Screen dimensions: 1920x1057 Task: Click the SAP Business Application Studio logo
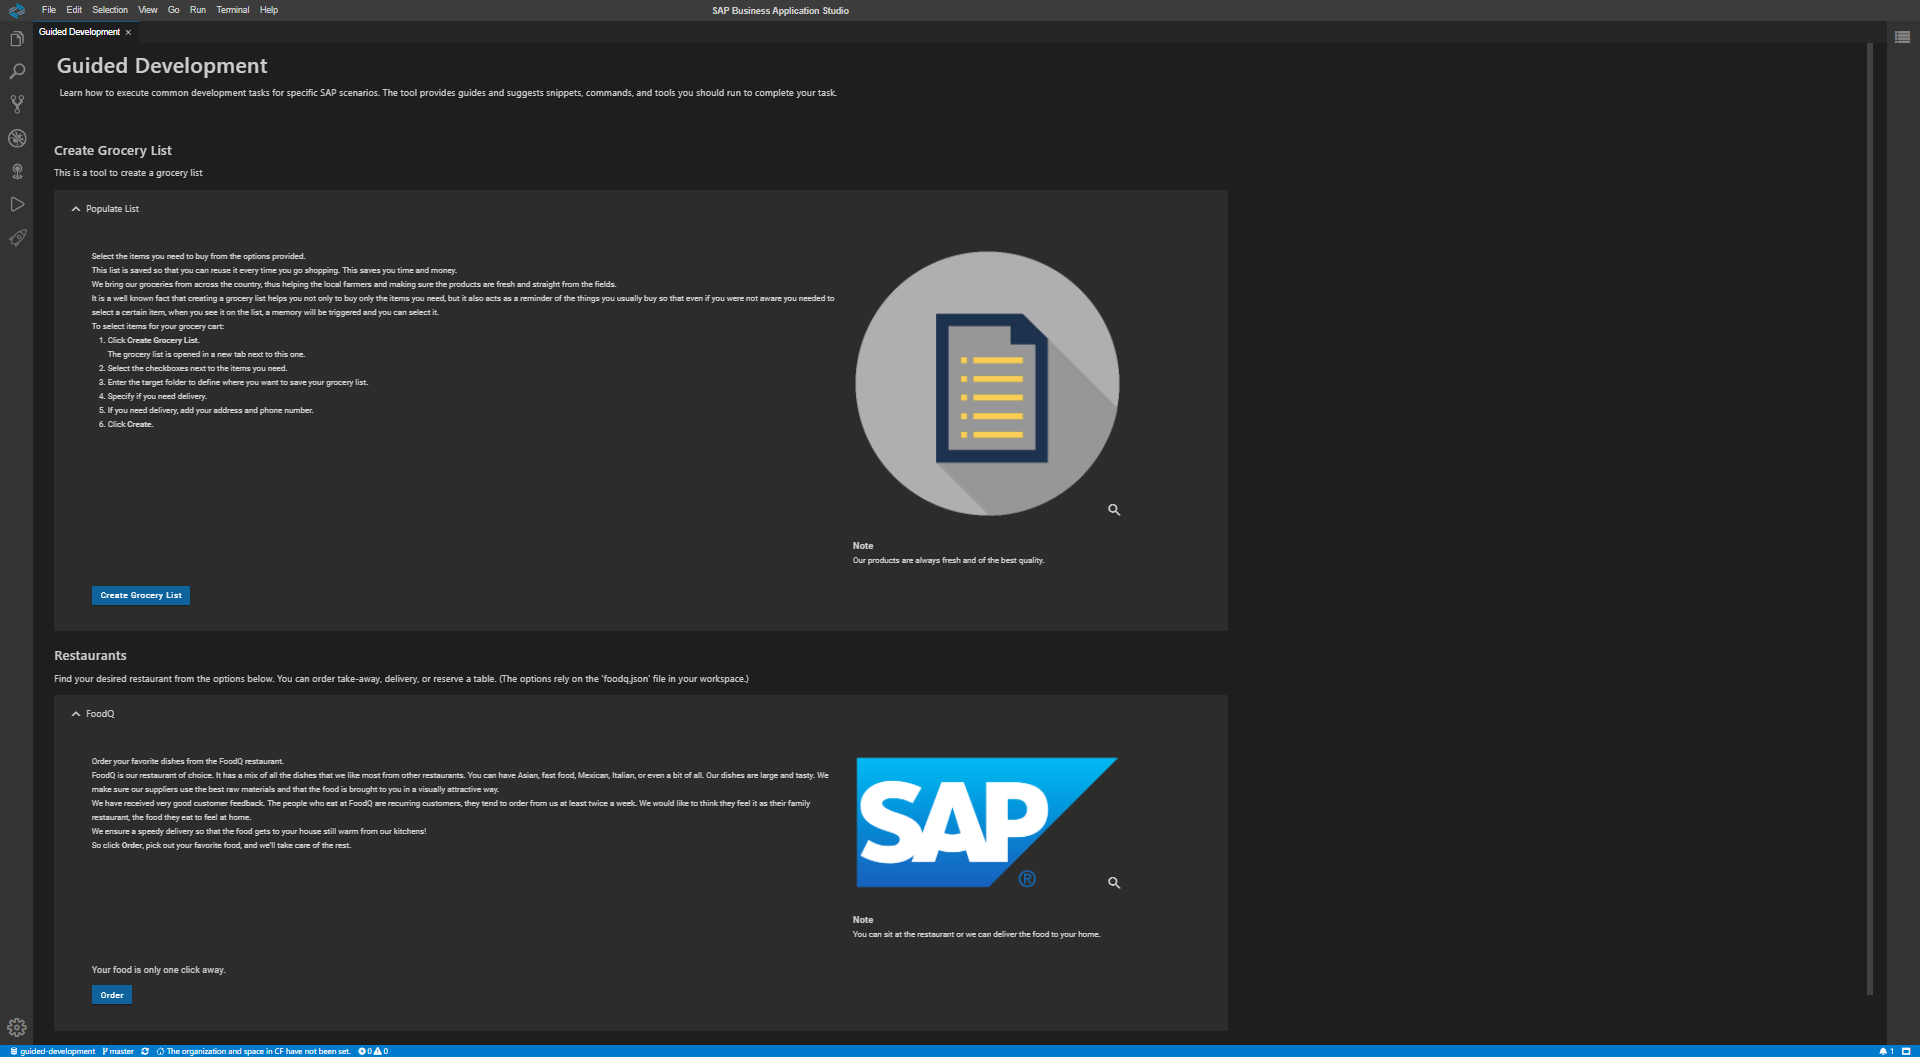17,10
